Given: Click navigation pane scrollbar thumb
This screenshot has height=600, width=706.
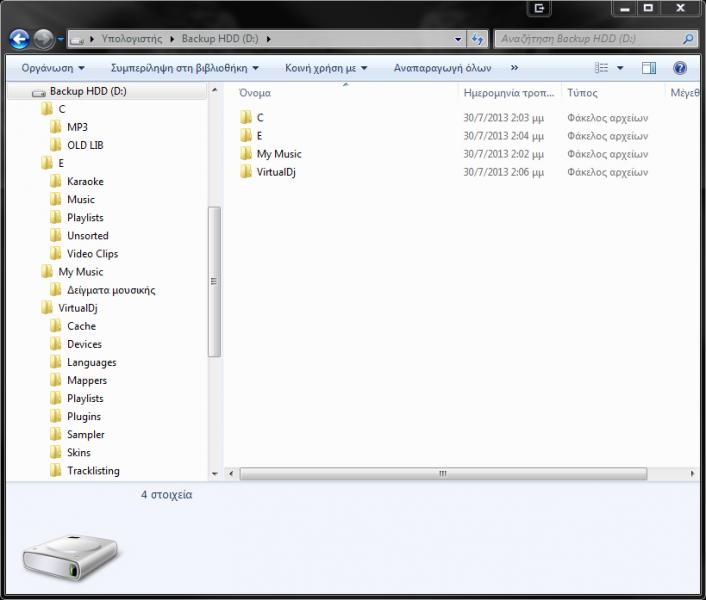Looking at the screenshot, I should pos(214,282).
